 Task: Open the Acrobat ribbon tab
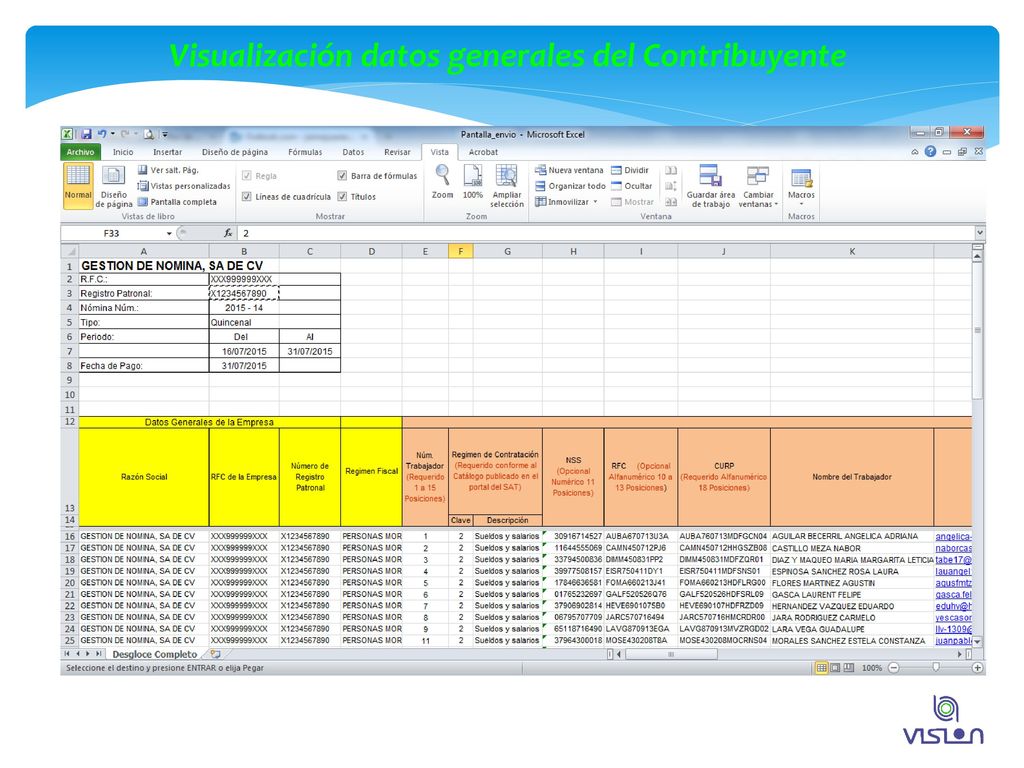pyautogui.click(x=483, y=152)
